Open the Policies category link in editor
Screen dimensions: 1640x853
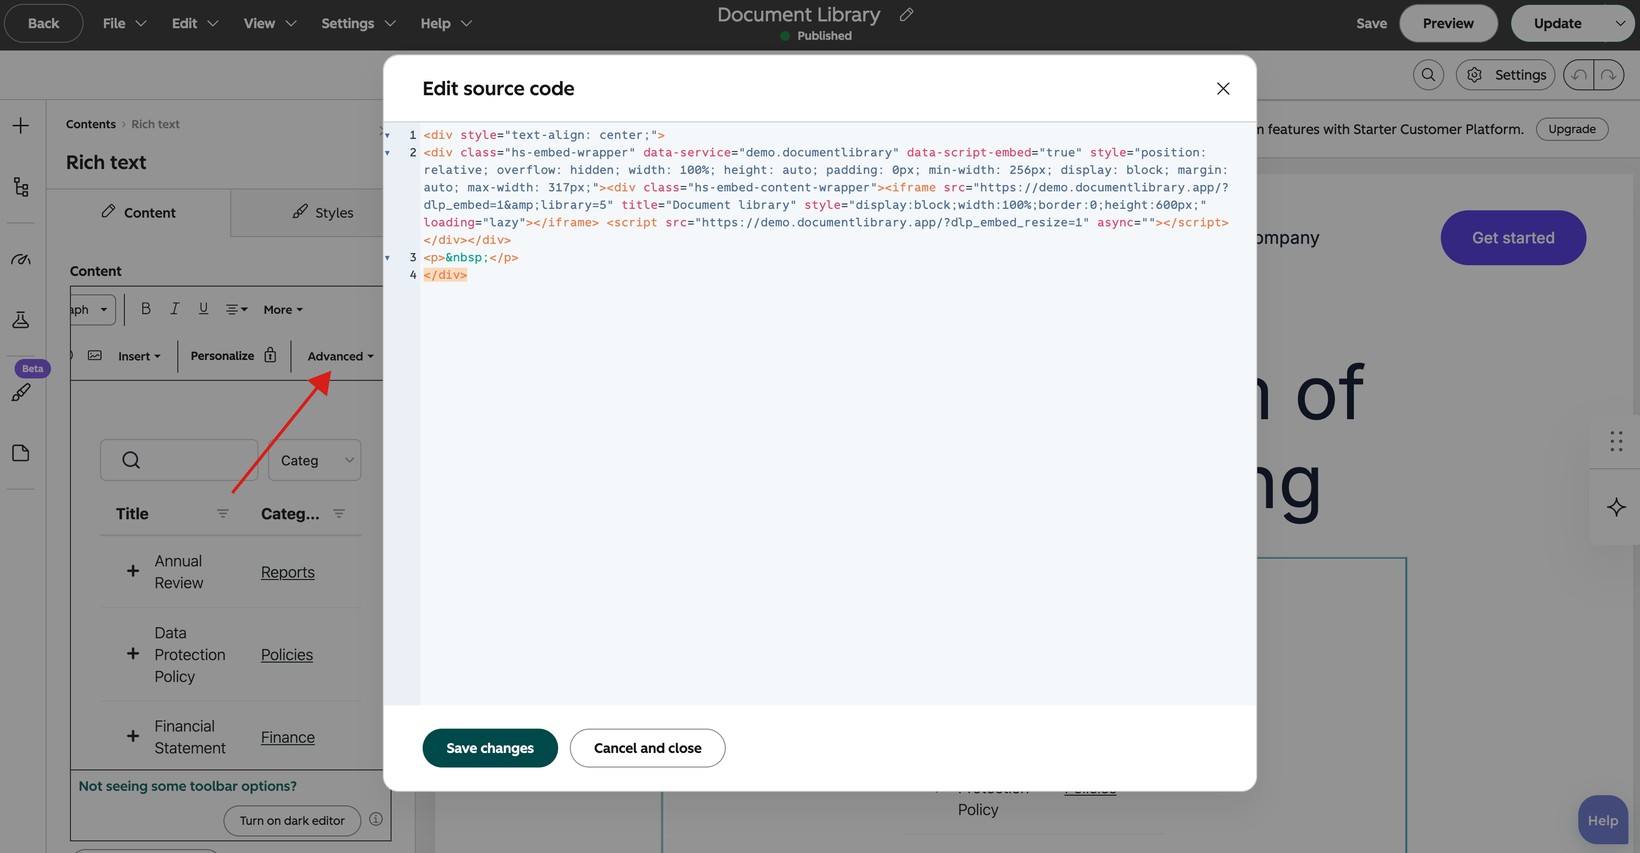pos(287,655)
